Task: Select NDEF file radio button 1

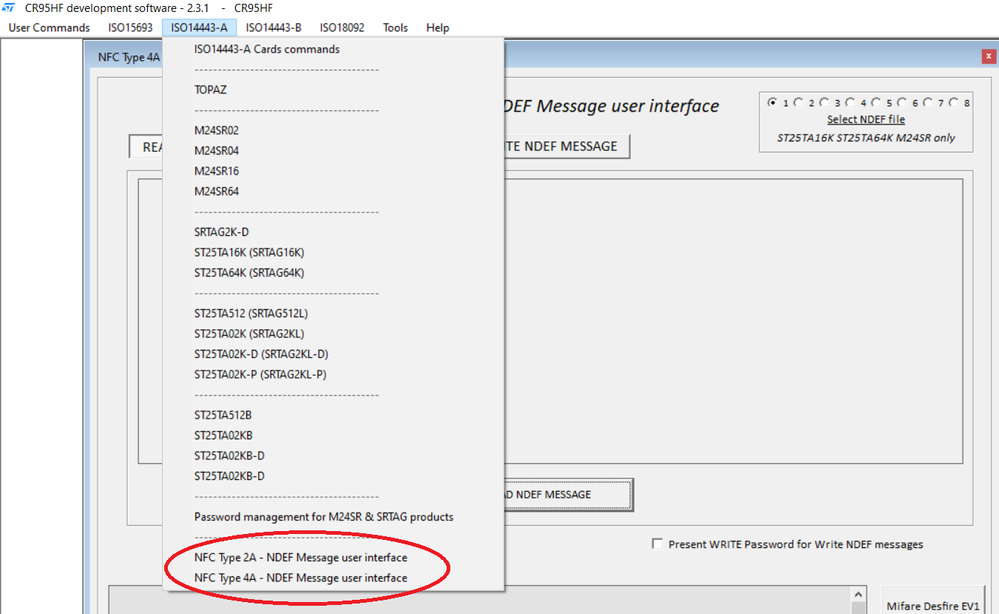Action: 773,103
